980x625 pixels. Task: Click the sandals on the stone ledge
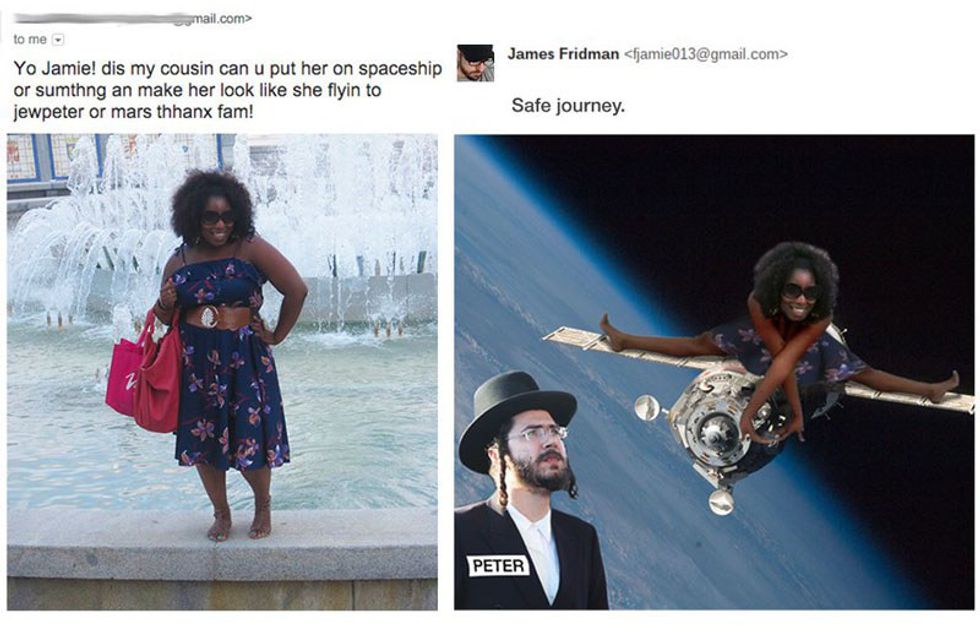(239, 522)
